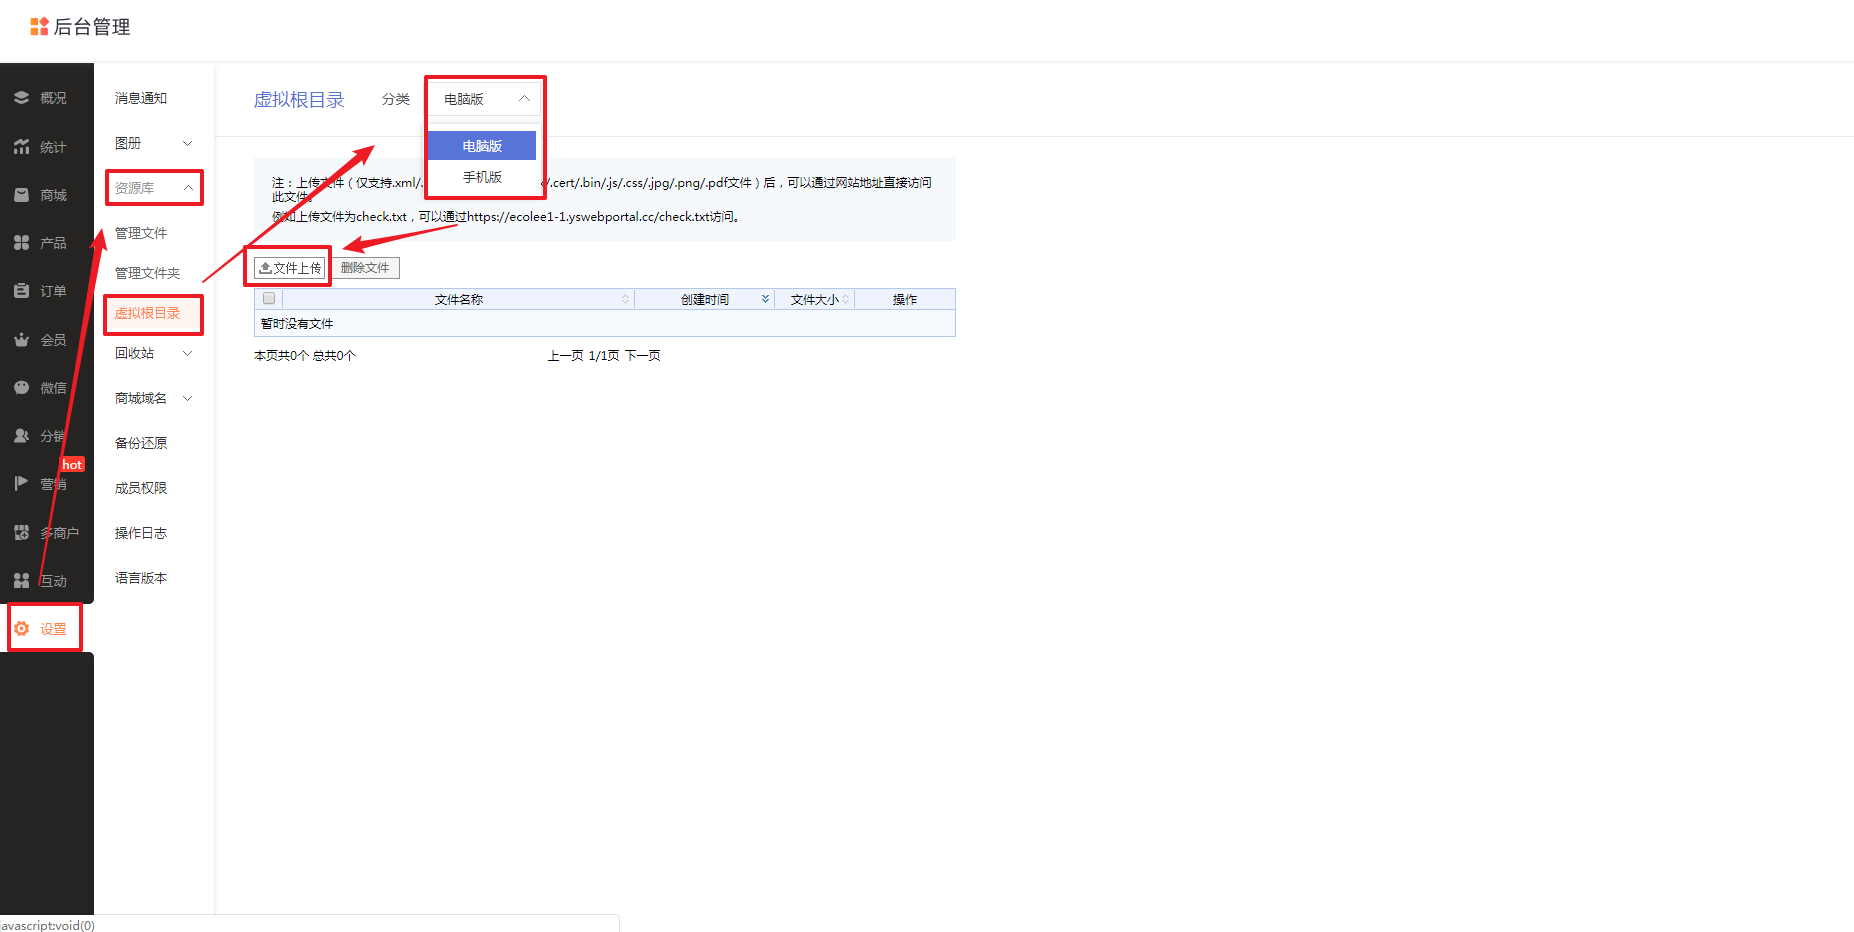
Task: Click the 删除文件 delete button
Action: (366, 268)
